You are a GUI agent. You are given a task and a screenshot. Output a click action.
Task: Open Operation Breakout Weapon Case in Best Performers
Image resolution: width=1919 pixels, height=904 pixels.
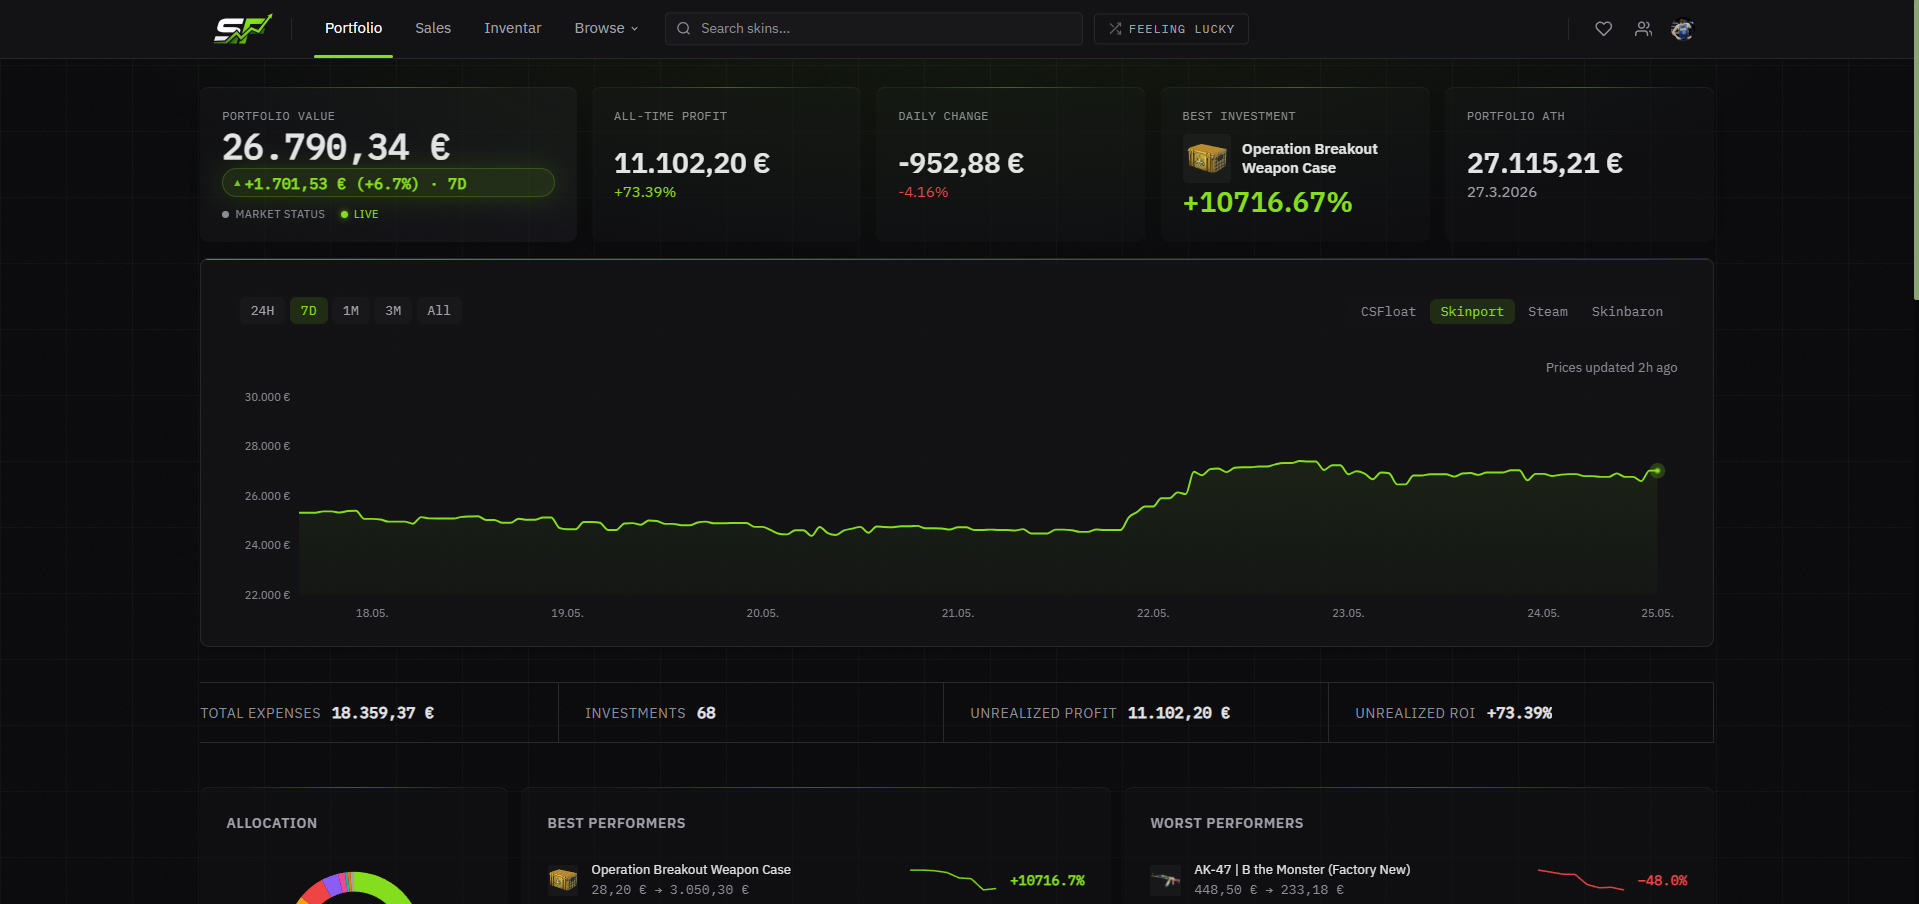(x=691, y=870)
